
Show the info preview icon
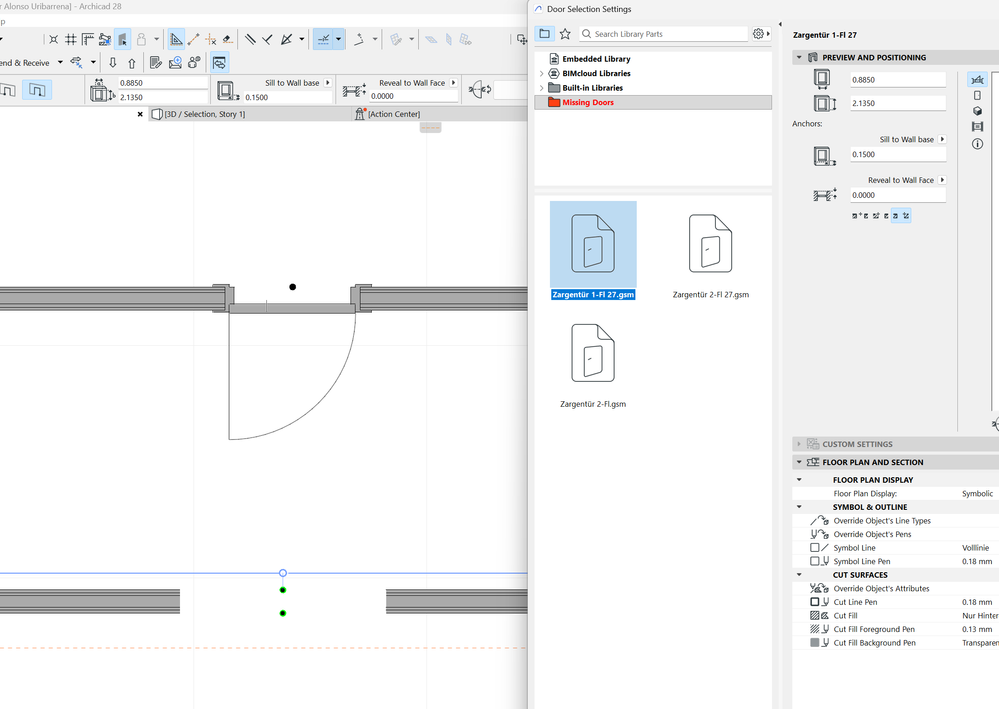[977, 144]
